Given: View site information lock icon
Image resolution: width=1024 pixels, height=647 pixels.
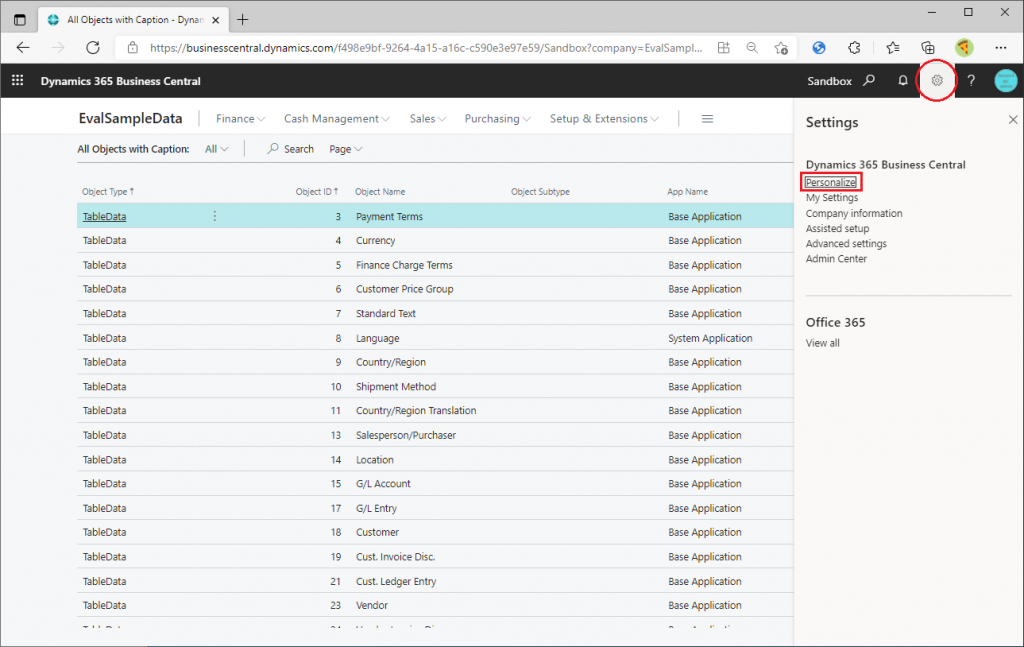Looking at the screenshot, I should click(x=133, y=48).
